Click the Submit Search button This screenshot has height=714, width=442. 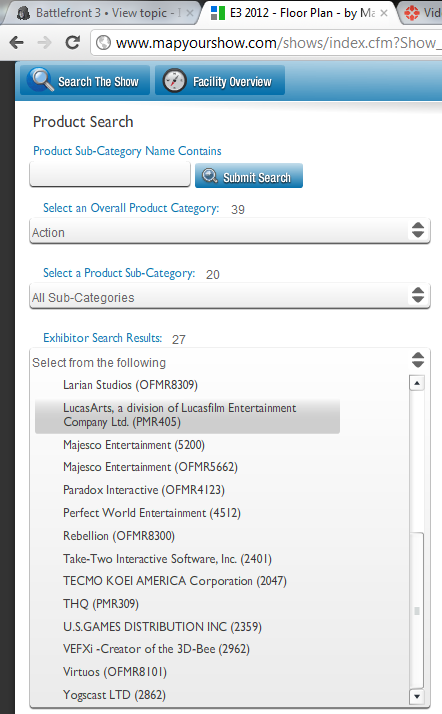[x=249, y=176]
